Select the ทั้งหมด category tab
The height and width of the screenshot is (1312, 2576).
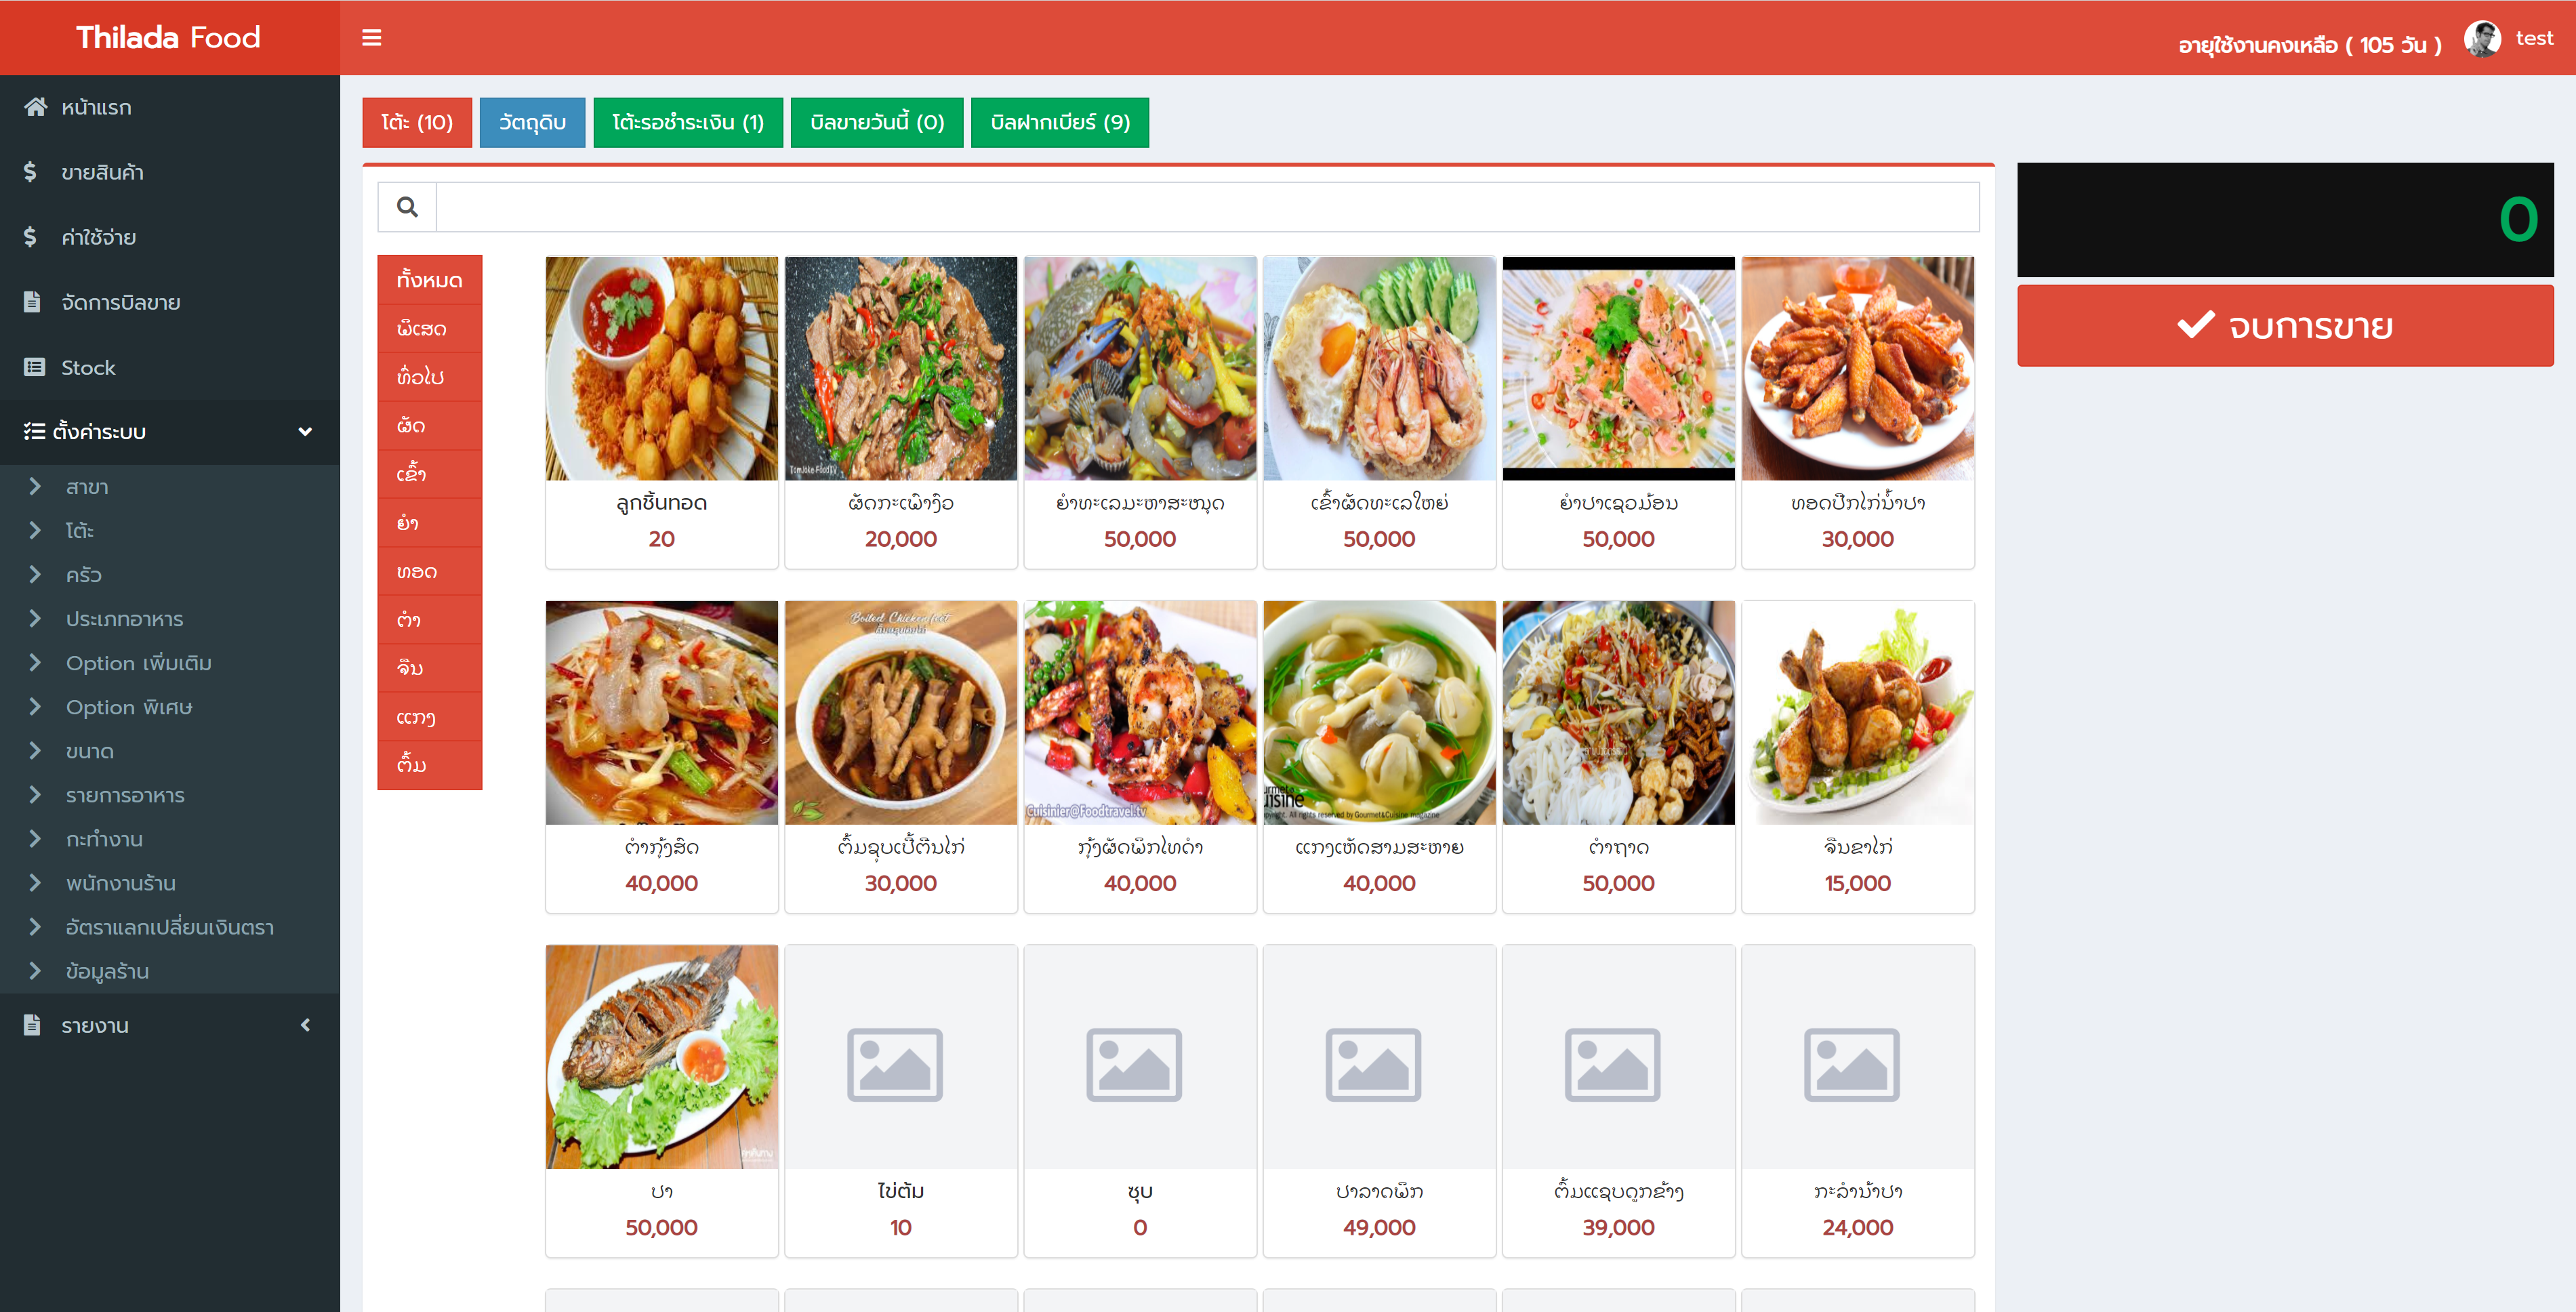click(430, 280)
